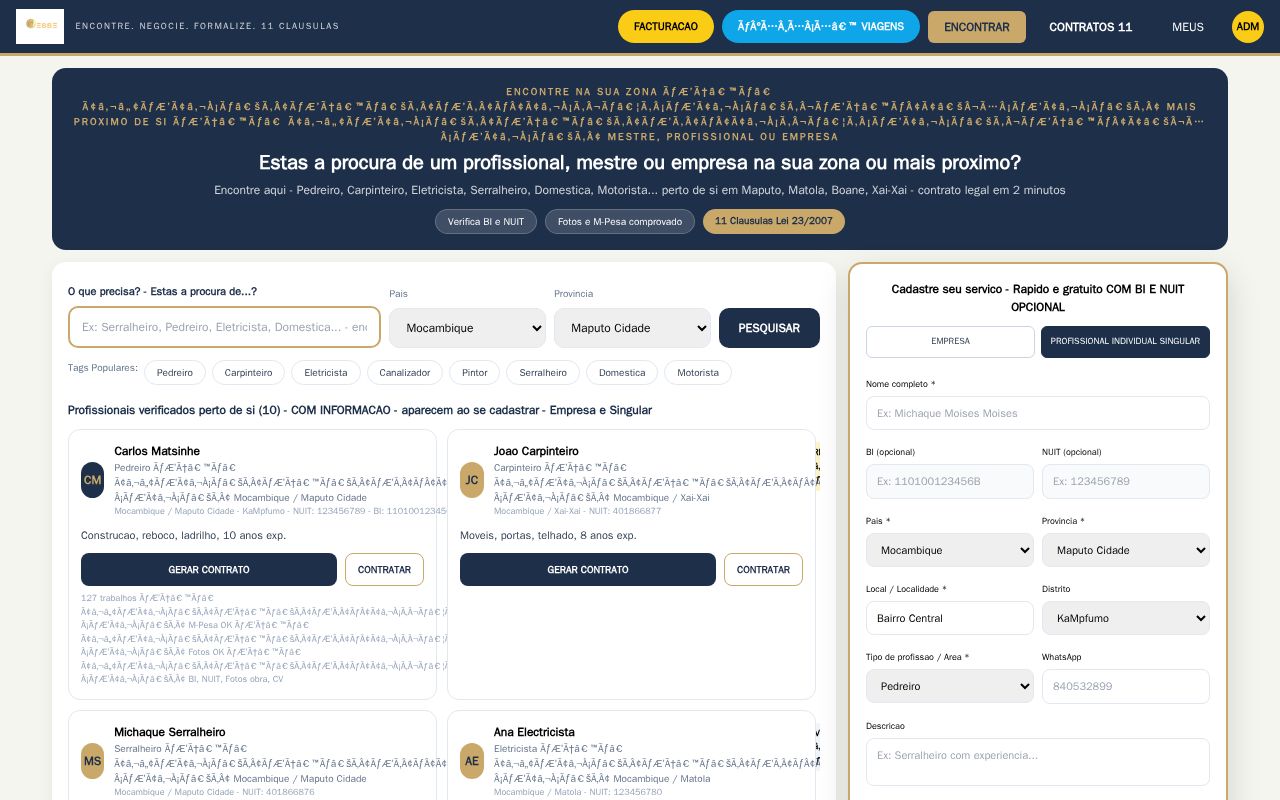Click Carlos Matsinhe's CM avatar
1280x800 pixels.
point(92,480)
